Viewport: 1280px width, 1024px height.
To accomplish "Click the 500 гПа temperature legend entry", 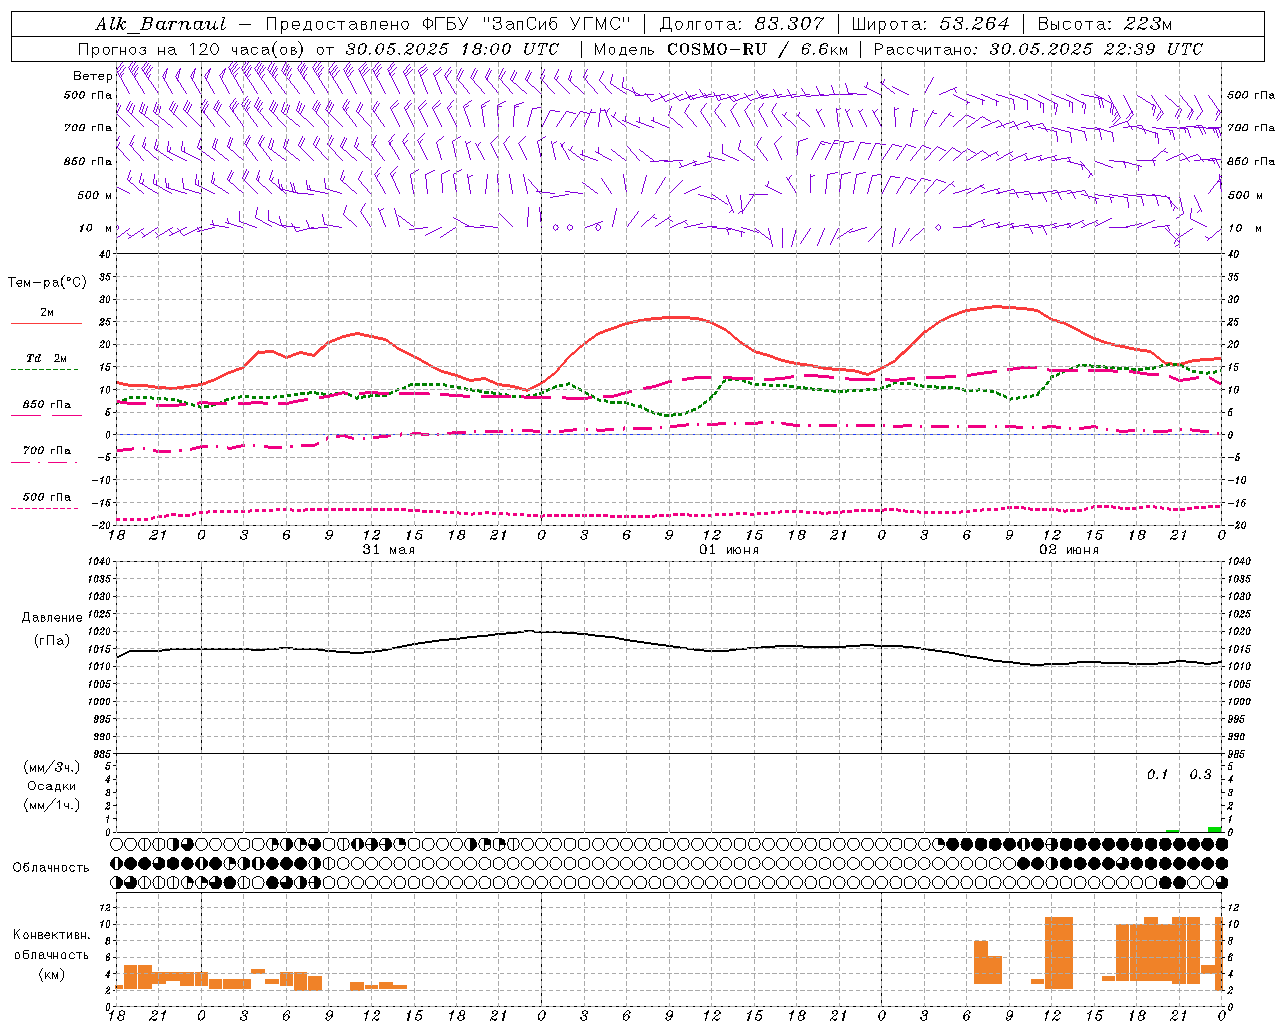I will 46,497.
